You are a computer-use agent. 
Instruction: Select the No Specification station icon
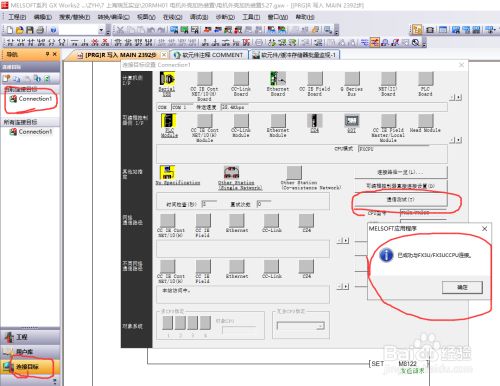[168, 172]
